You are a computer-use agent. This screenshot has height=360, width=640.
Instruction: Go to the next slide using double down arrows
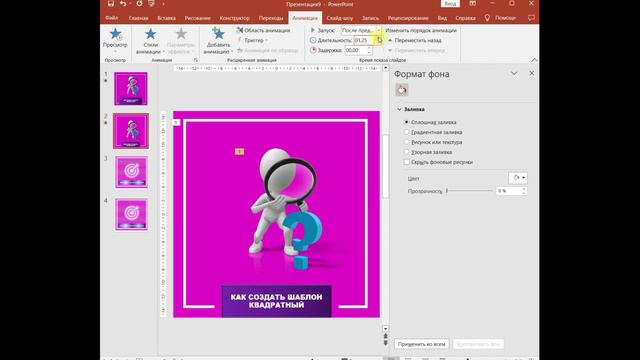coord(385,343)
